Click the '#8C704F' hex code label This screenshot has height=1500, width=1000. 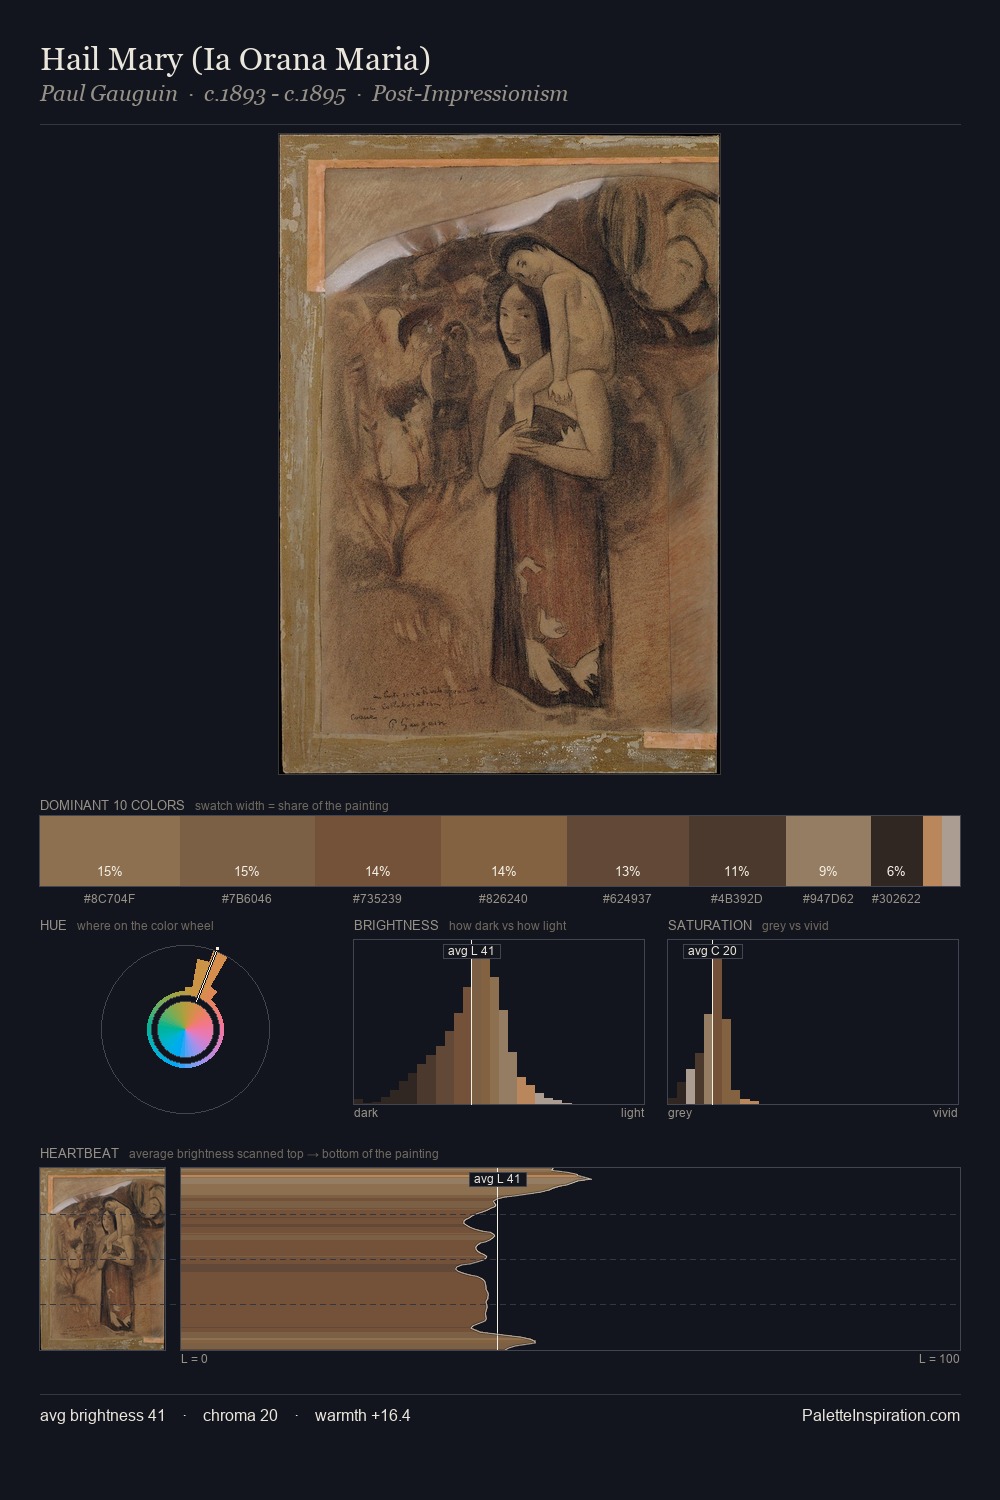point(109,899)
